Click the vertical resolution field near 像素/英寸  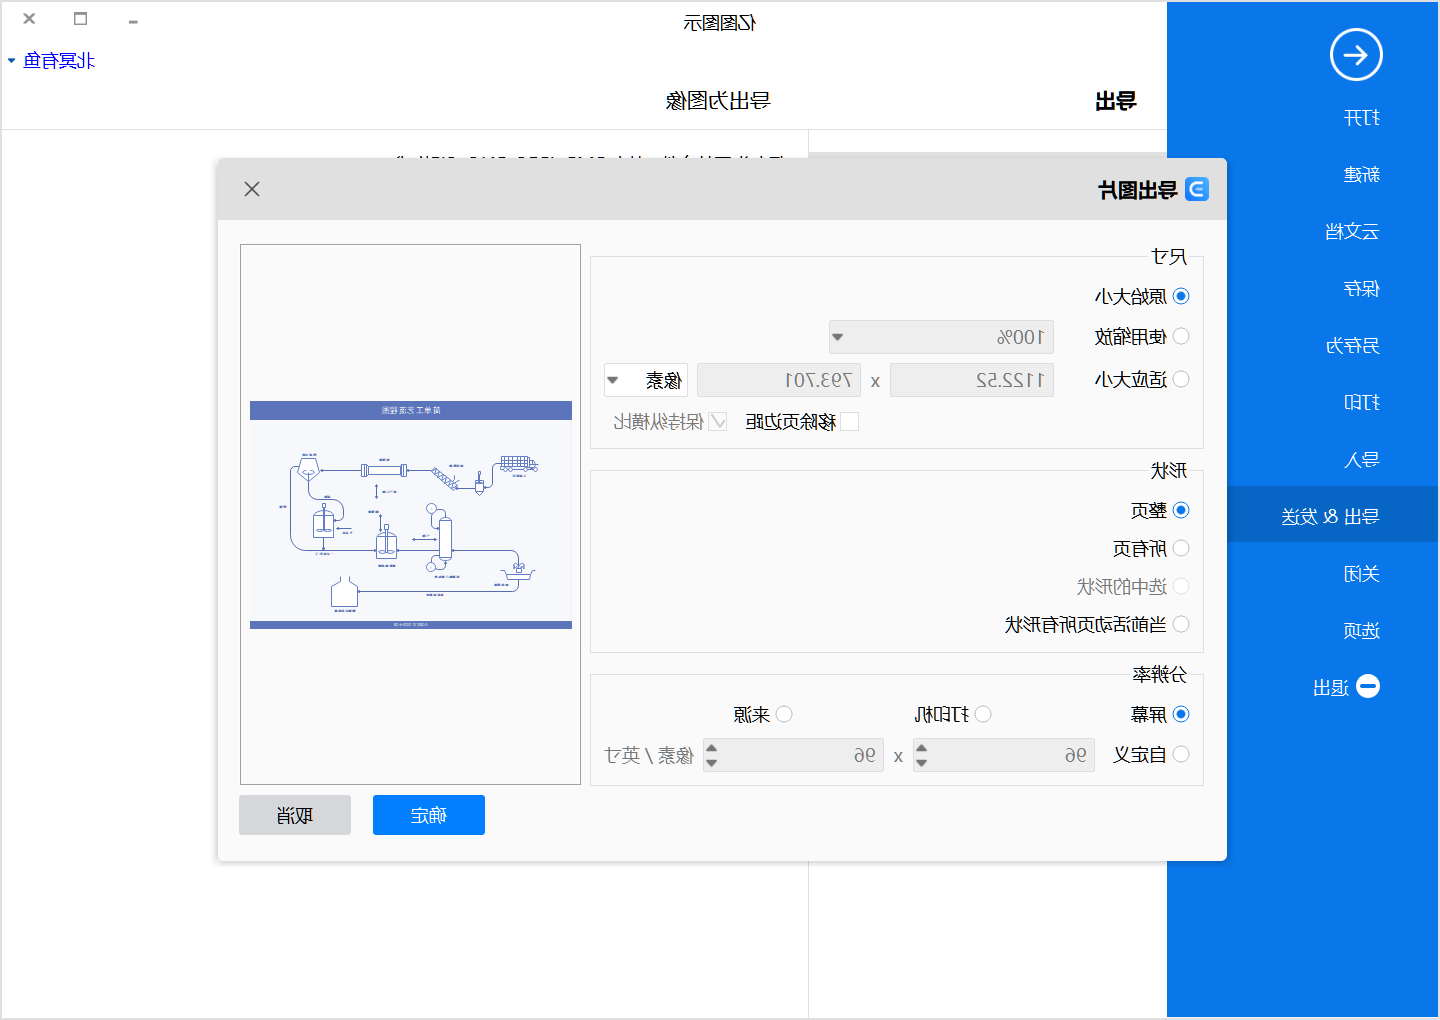click(794, 755)
